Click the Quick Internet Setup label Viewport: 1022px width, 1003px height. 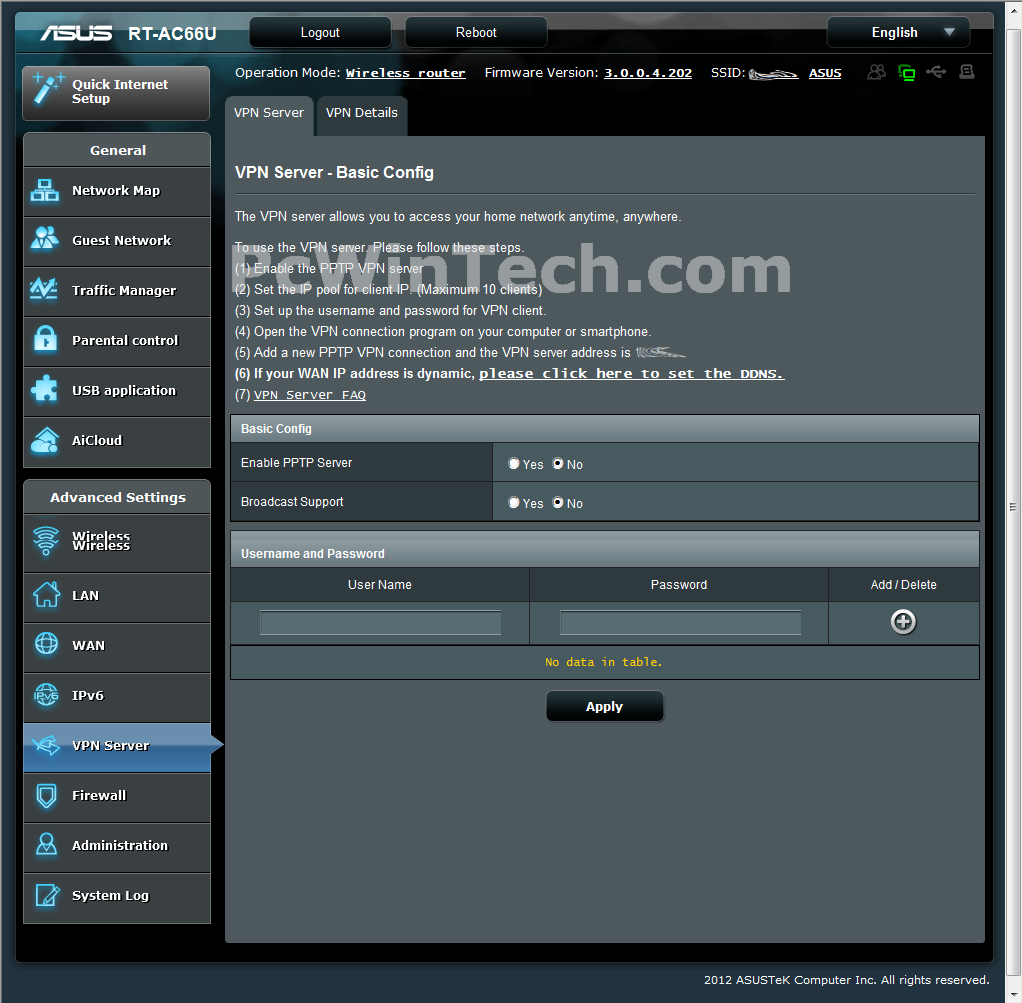pos(120,91)
